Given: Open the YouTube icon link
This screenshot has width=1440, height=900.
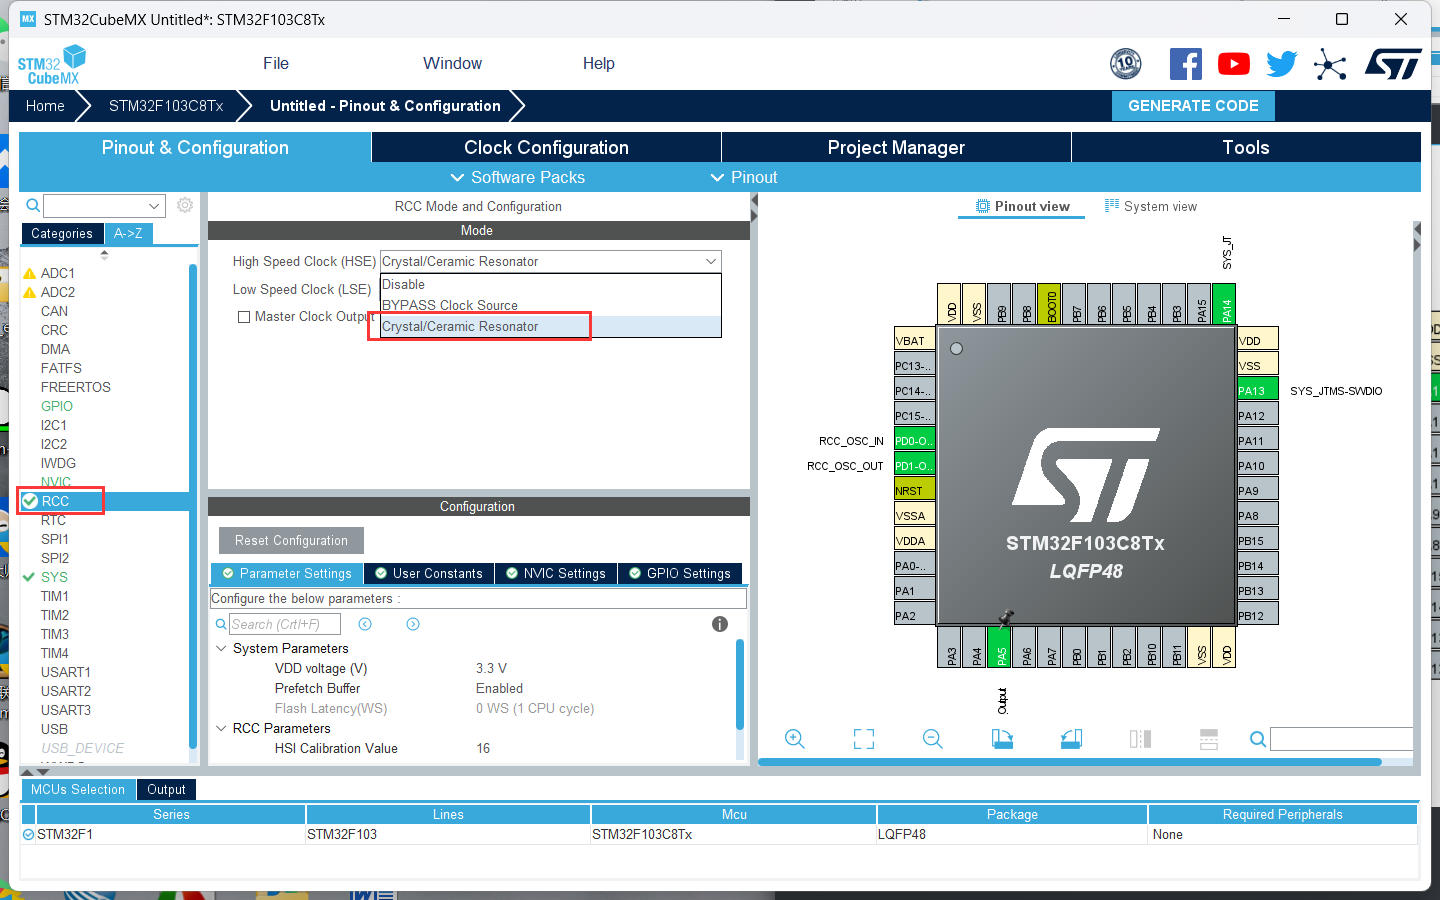Looking at the screenshot, I should (1234, 64).
